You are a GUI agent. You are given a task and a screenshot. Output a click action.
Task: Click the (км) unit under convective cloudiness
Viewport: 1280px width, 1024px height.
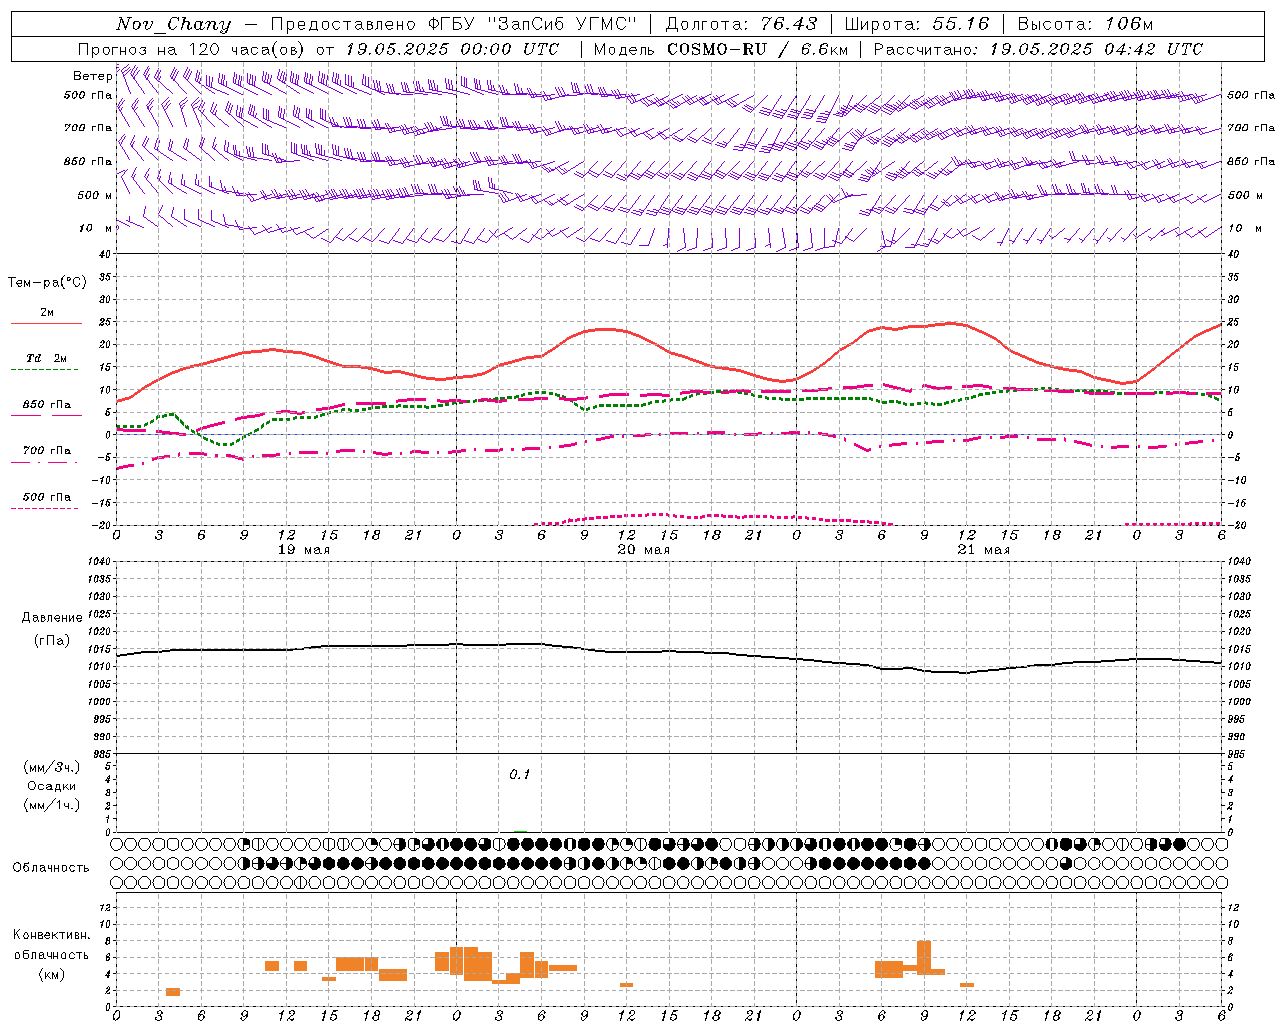[x=51, y=974]
